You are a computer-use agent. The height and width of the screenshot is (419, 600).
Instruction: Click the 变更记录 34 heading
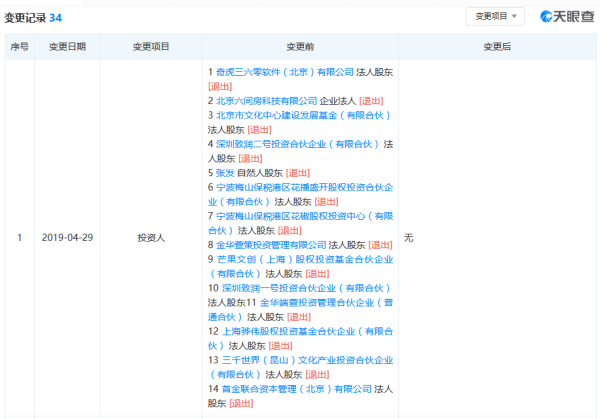click(33, 18)
